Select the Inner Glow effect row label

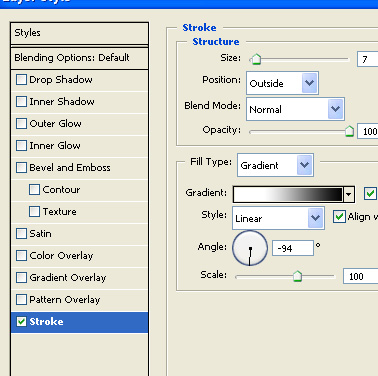coord(55,146)
